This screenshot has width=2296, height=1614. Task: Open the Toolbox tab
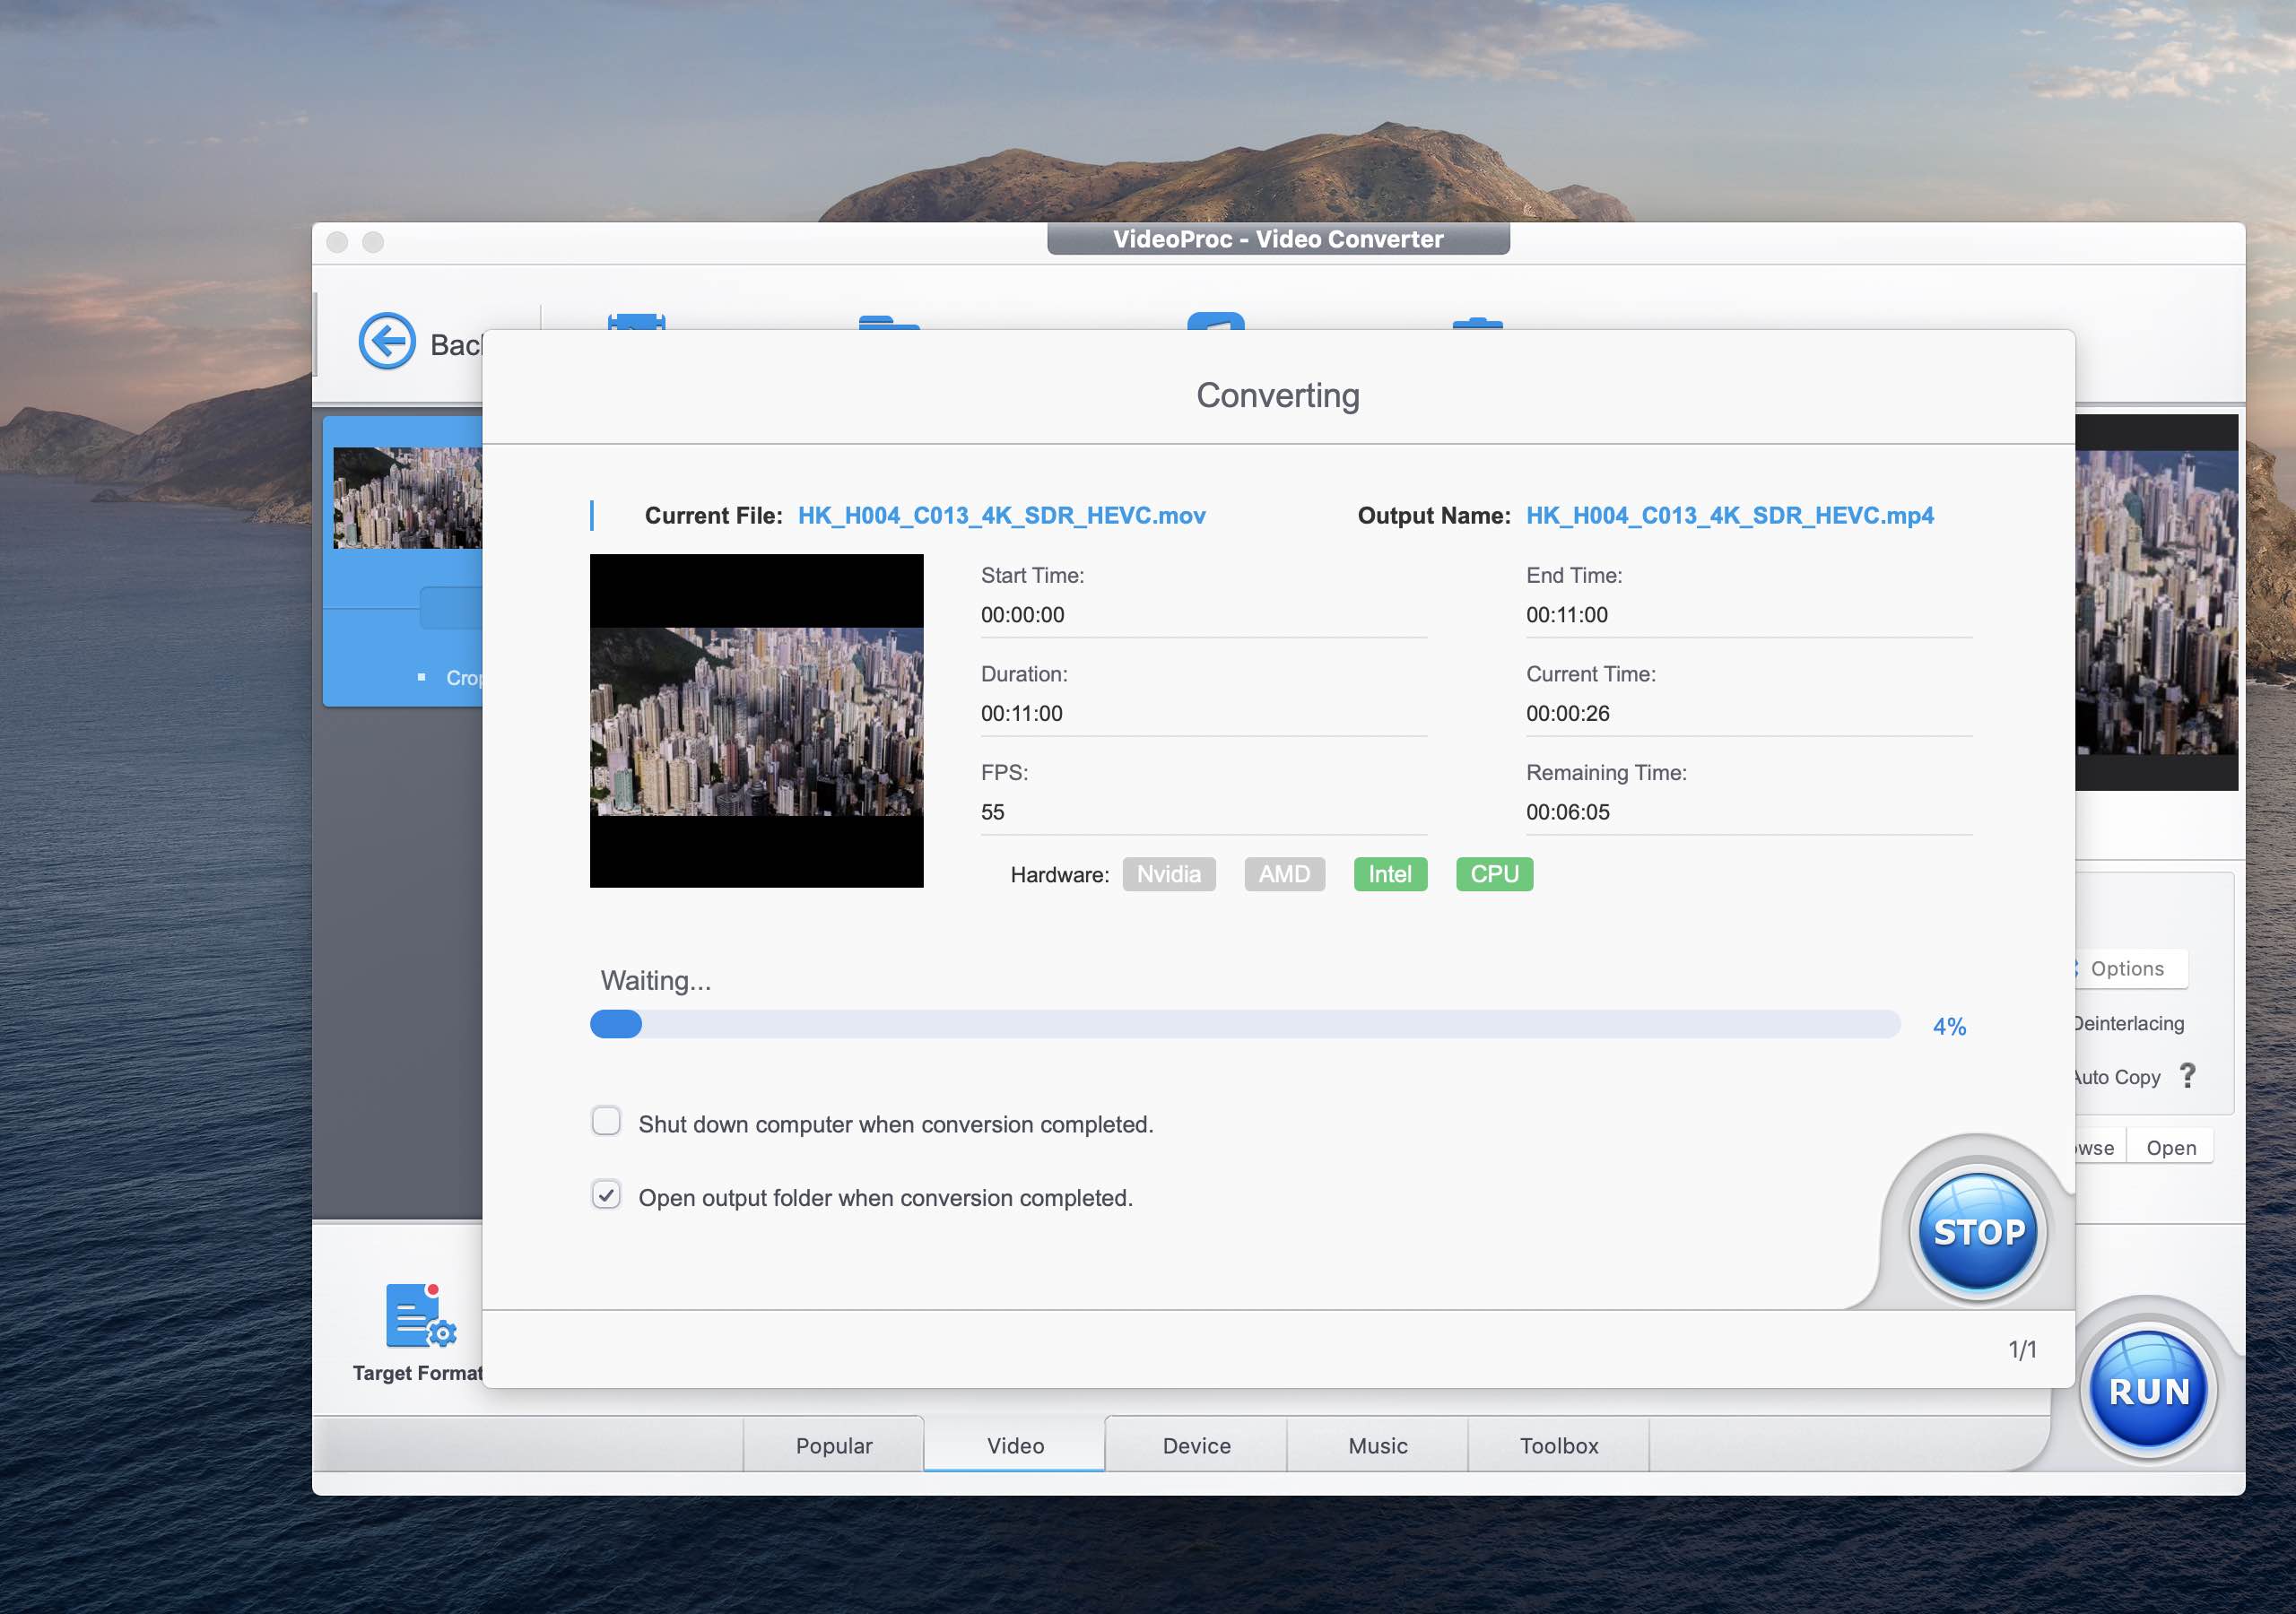point(1558,1445)
